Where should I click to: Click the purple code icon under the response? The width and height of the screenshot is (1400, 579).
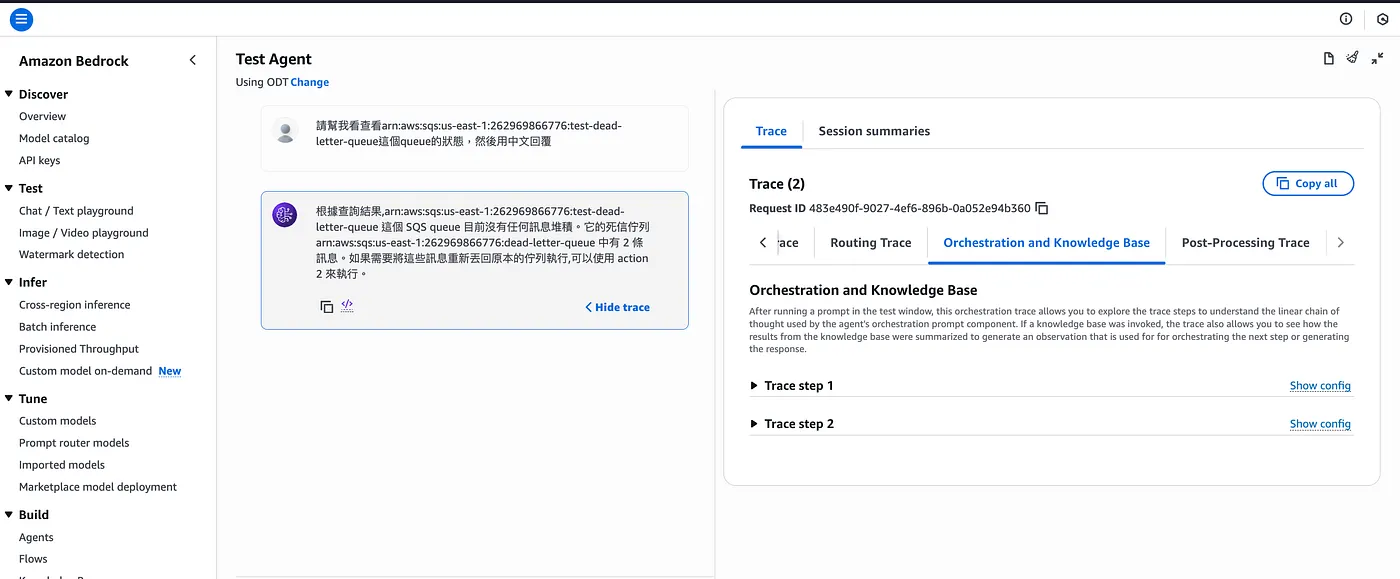tap(347, 306)
